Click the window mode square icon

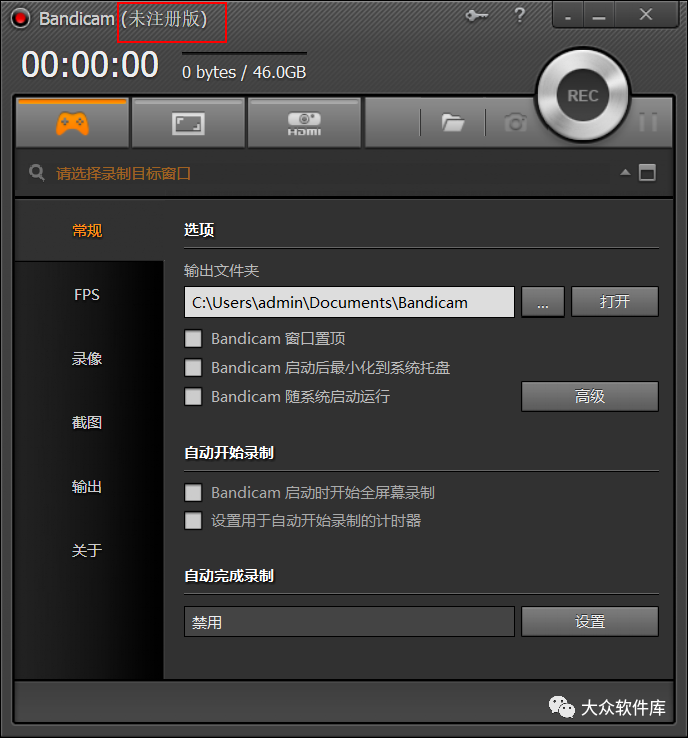coord(647,173)
